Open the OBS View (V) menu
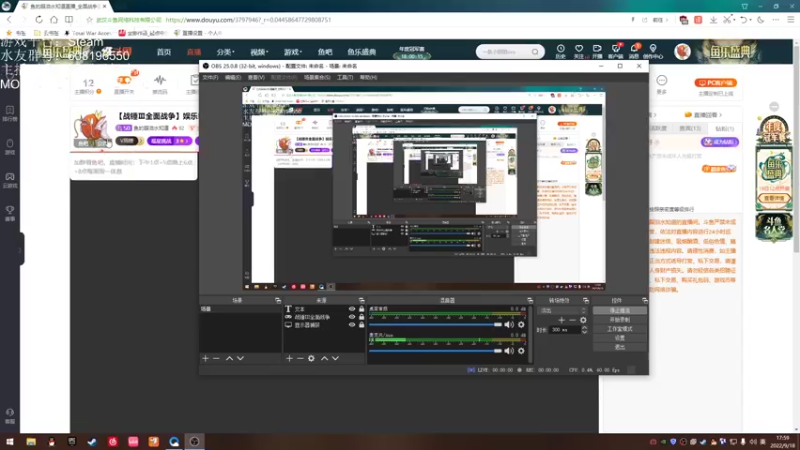Image resolution: width=800 pixels, height=450 pixels. coord(256,78)
